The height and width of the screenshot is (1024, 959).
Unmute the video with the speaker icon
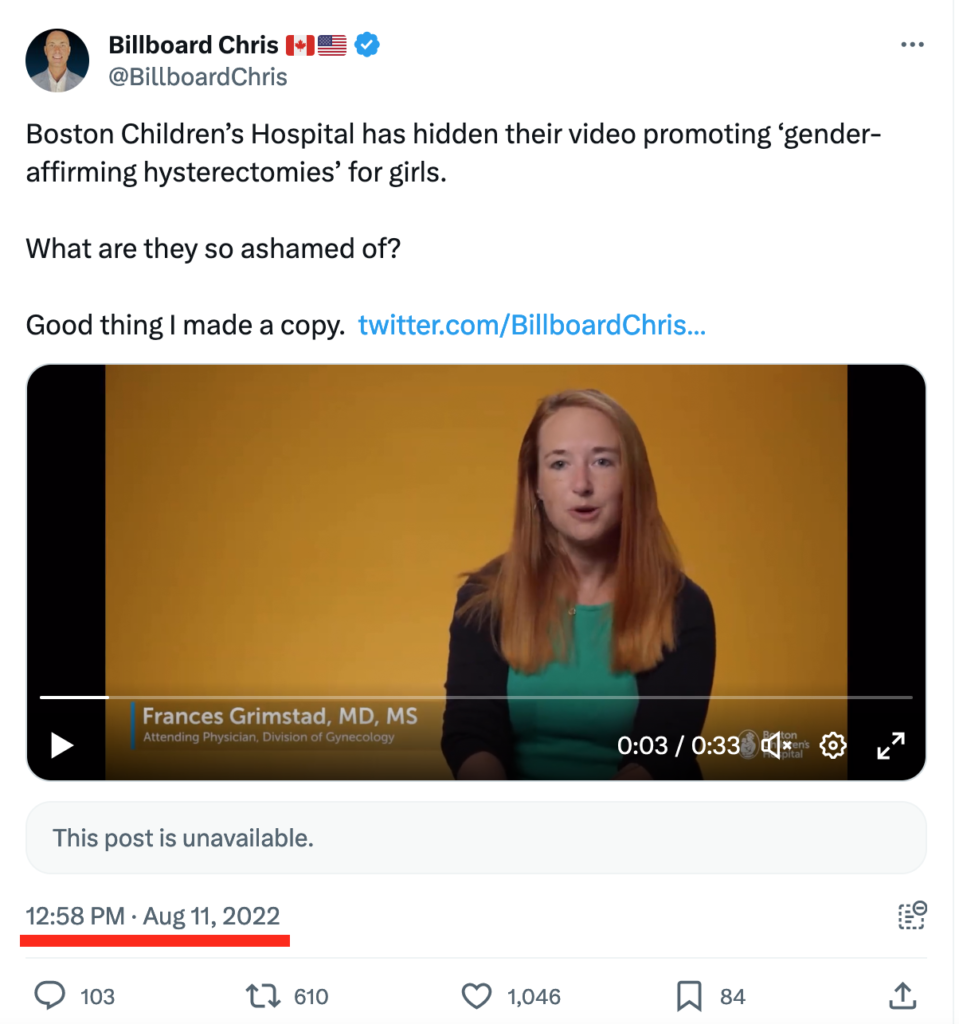pyautogui.click(x=776, y=745)
